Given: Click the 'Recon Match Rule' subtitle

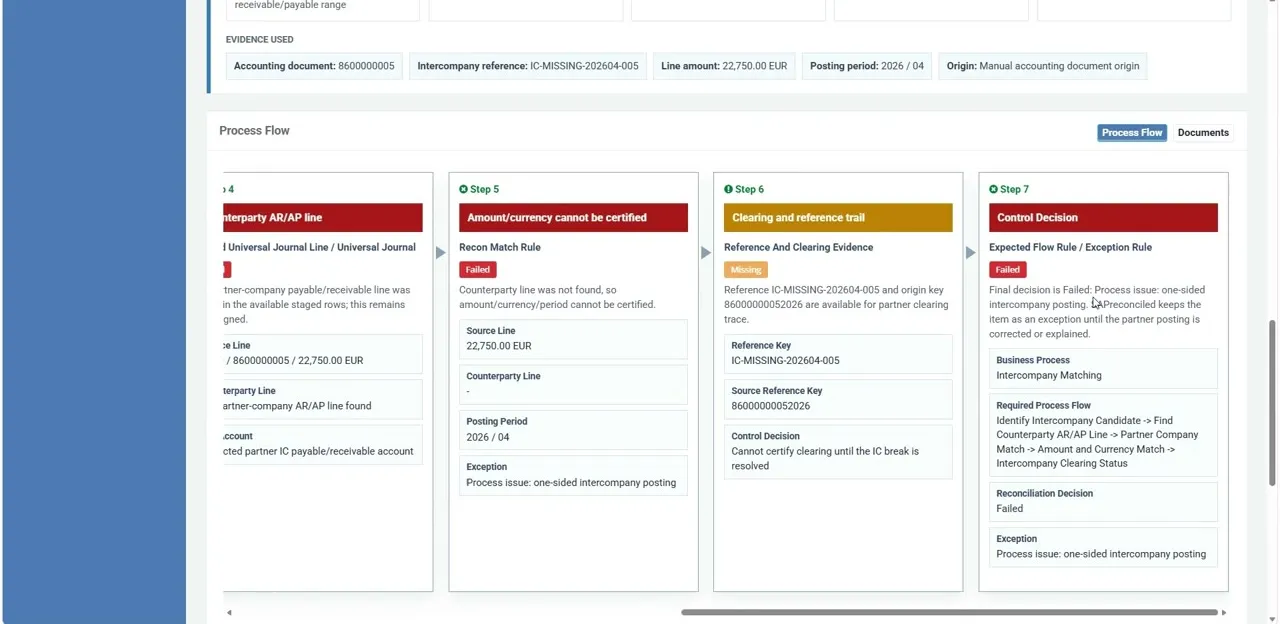Looking at the screenshot, I should click(500, 247).
